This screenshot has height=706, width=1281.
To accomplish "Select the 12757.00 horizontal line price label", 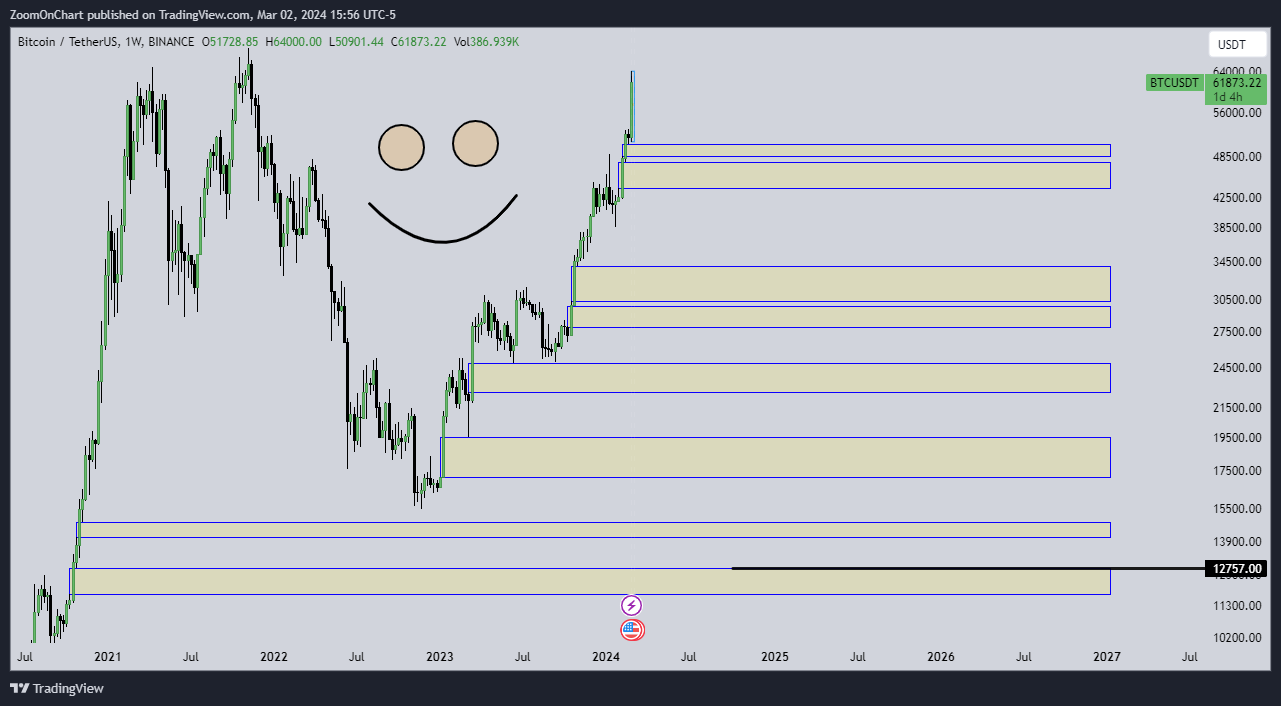I will point(1236,569).
